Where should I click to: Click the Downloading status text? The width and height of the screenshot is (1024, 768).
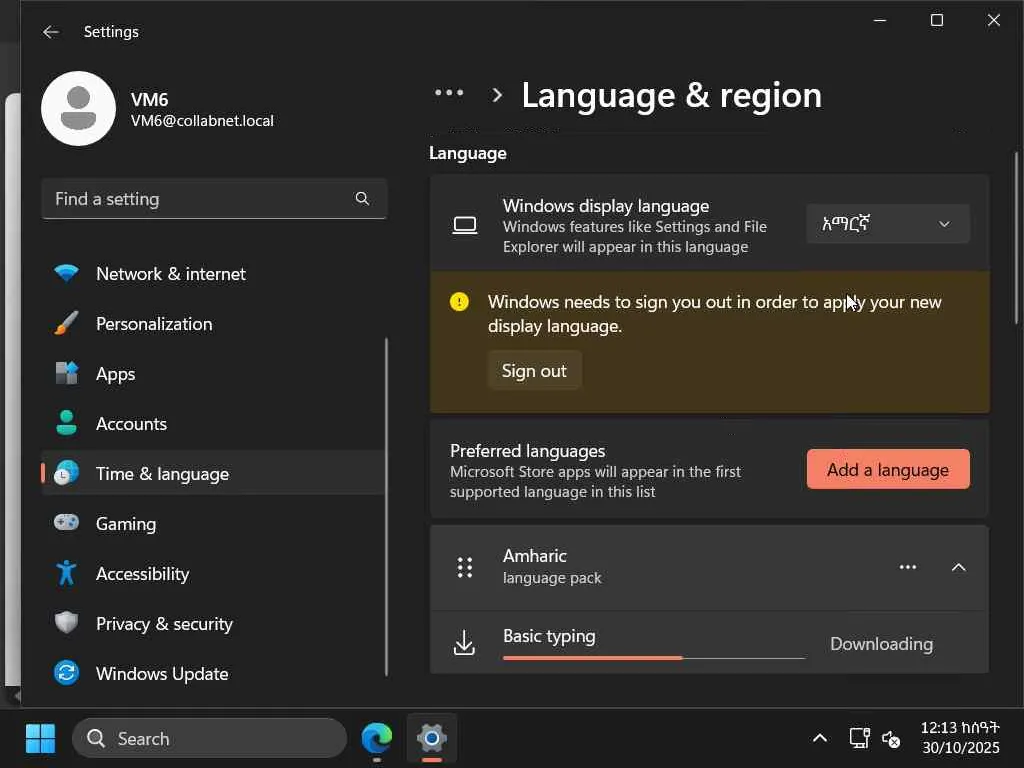tap(881, 644)
